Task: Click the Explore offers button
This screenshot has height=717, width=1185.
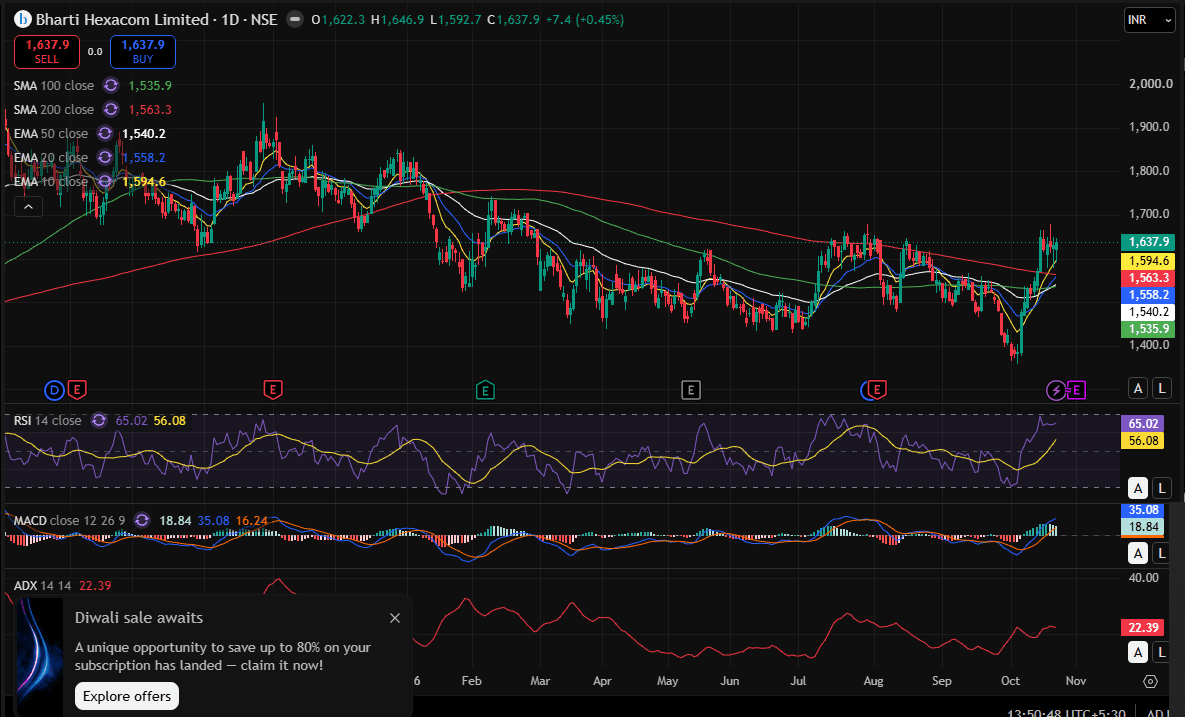Action: click(127, 696)
